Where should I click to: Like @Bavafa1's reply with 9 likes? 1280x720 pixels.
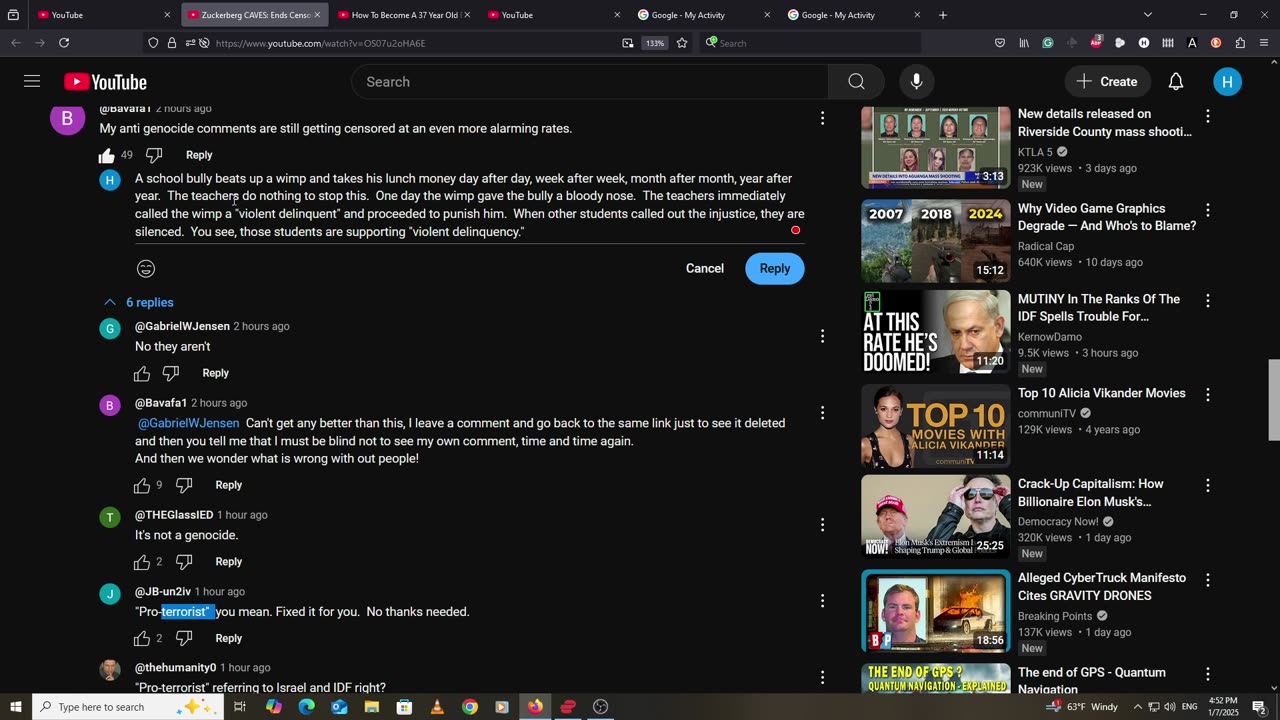[x=142, y=485]
